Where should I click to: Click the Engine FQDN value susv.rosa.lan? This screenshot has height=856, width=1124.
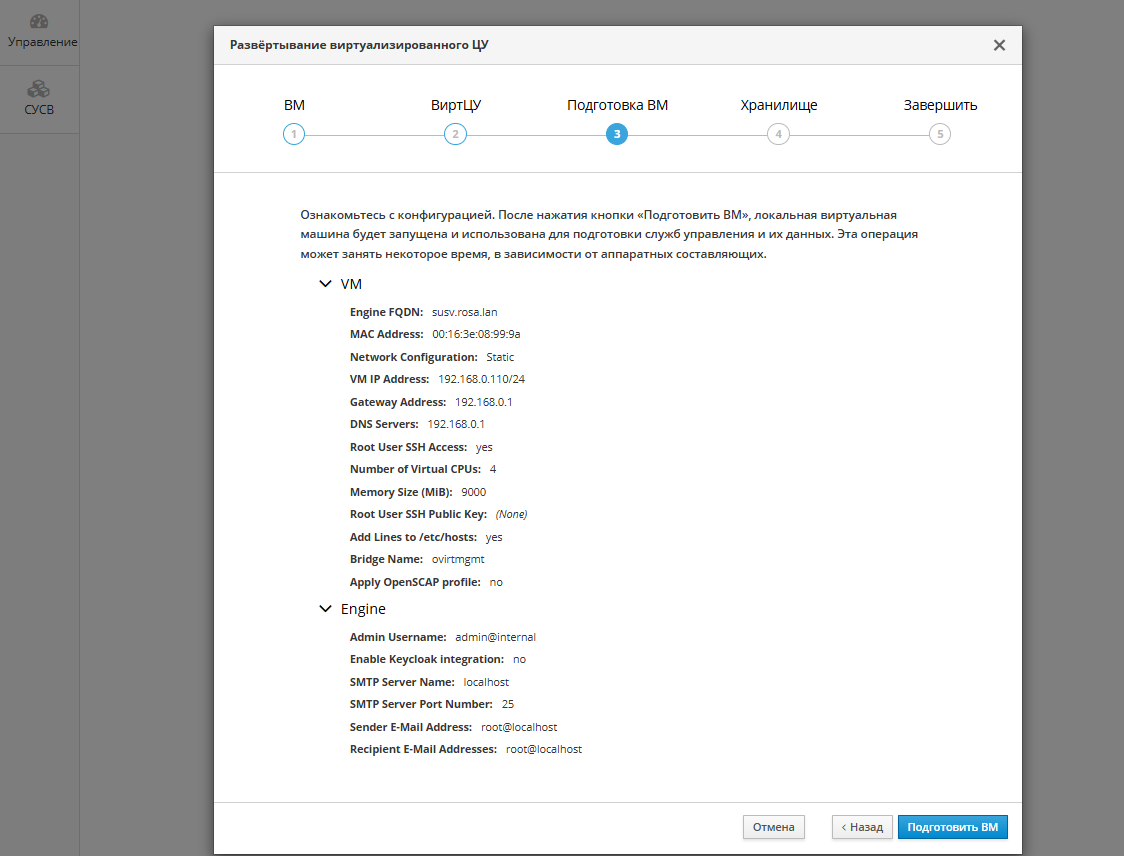coord(464,312)
